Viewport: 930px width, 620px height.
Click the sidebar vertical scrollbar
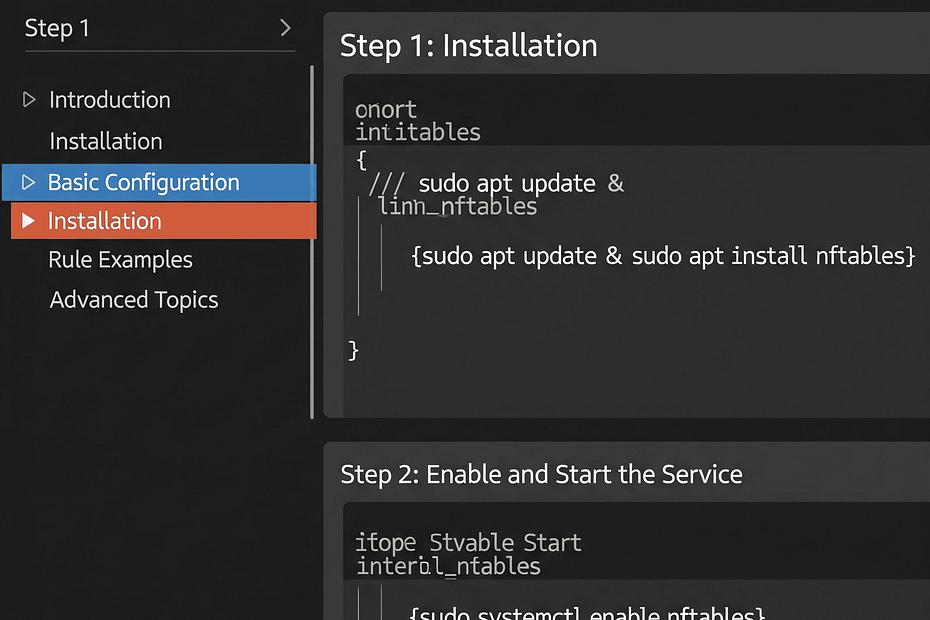point(312,240)
